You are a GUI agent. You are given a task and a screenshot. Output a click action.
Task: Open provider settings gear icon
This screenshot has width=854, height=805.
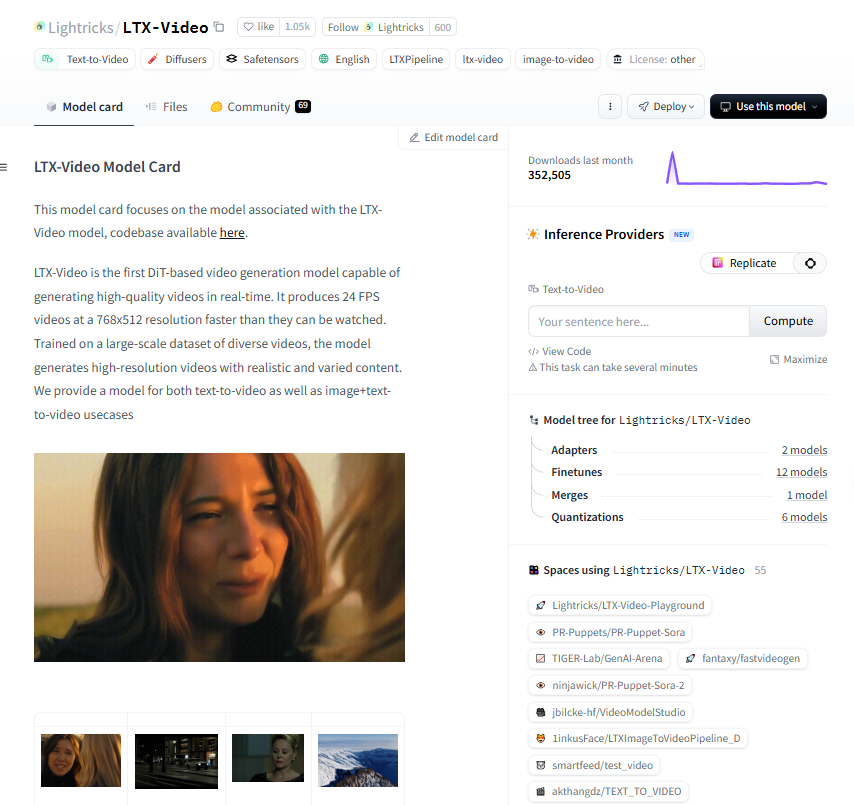point(810,263)
